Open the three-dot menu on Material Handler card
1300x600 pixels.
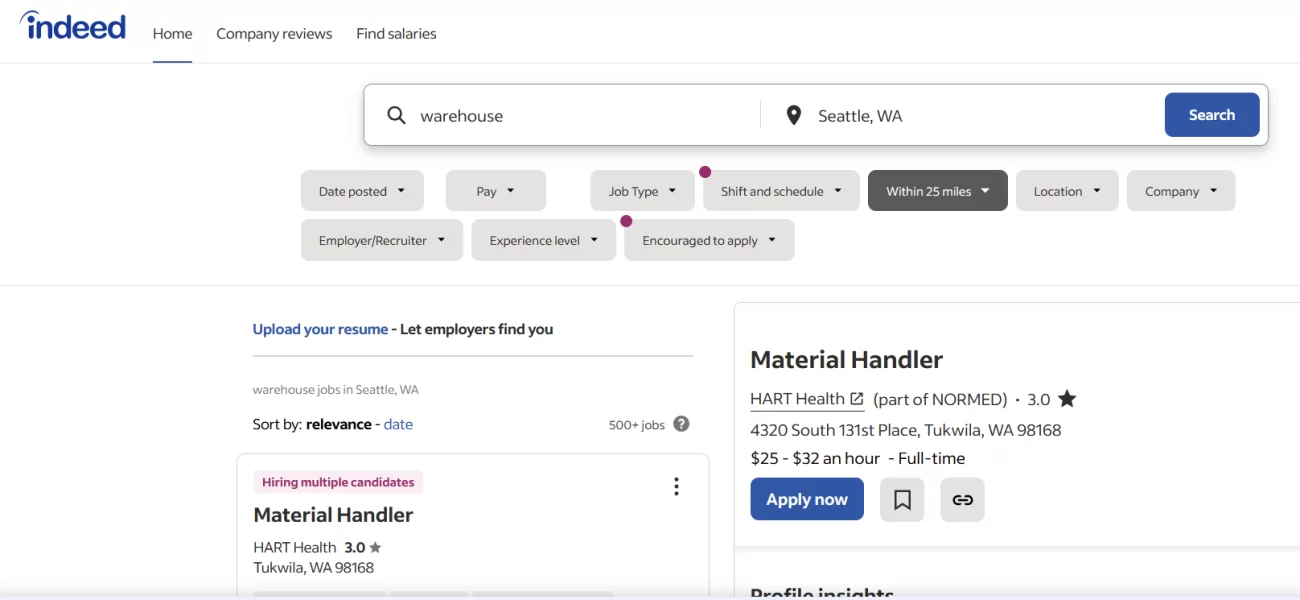(676, 486)
